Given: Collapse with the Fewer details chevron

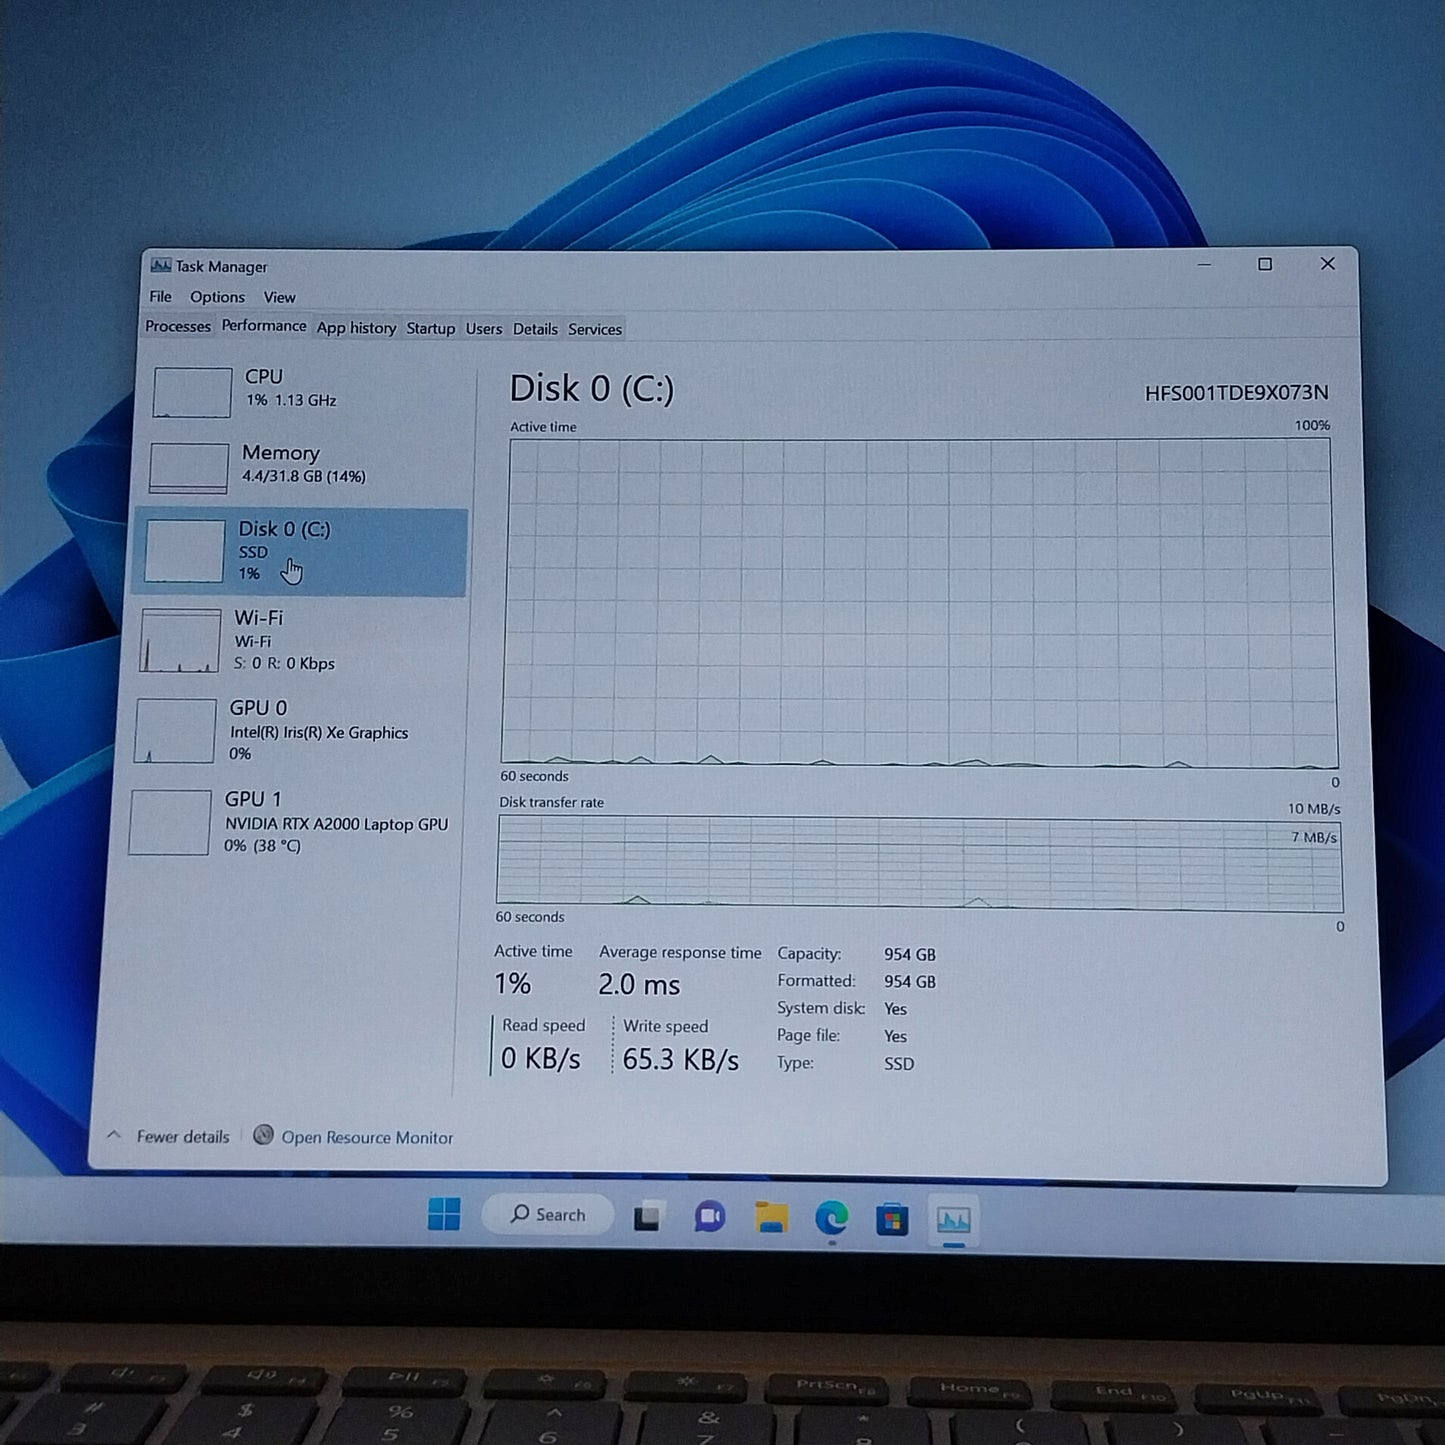Looking at the screenshot, I should [115, 1135].
